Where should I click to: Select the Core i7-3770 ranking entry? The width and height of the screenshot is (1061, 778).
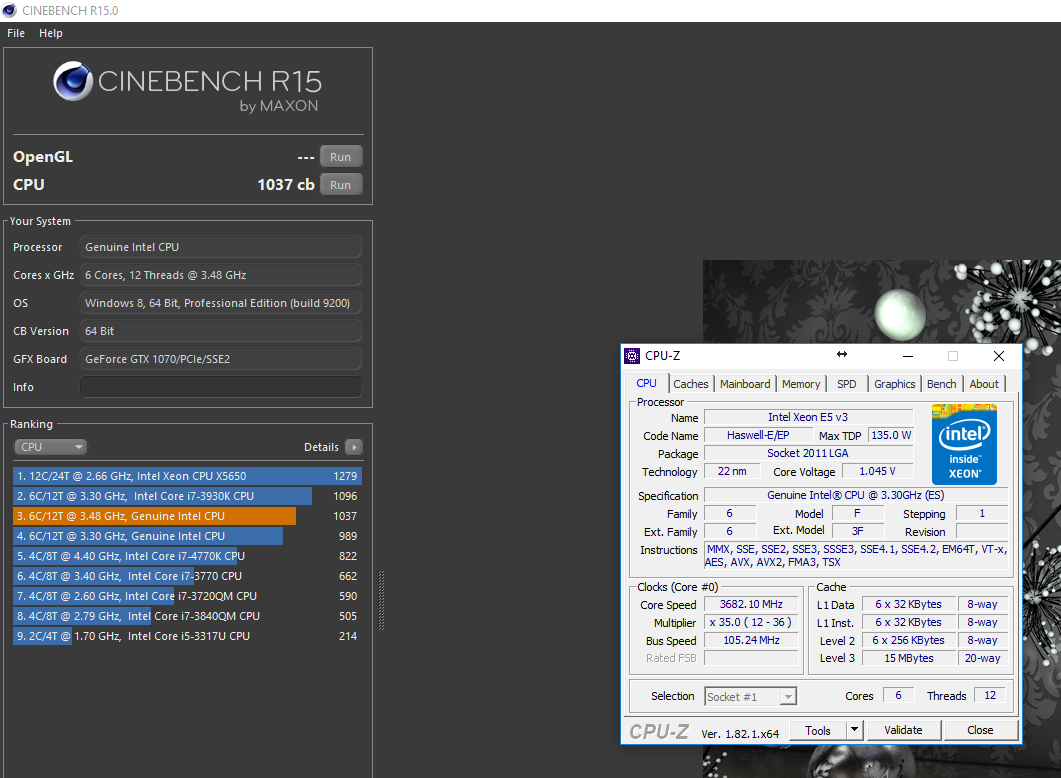(187, 576)
